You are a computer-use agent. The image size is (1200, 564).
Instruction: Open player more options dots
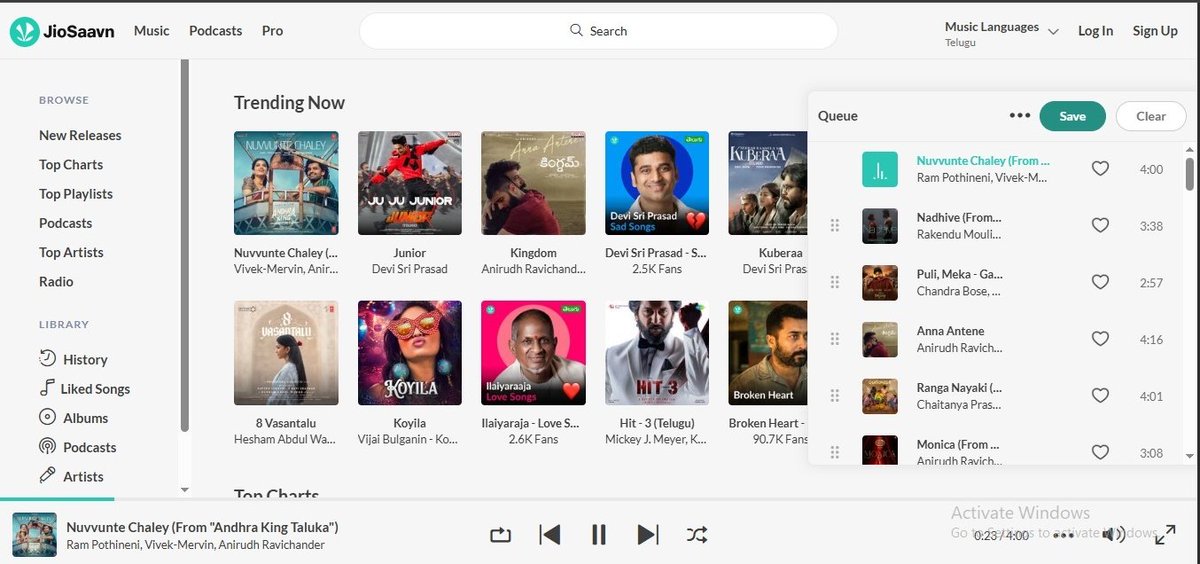click(x=1064, y=535)
